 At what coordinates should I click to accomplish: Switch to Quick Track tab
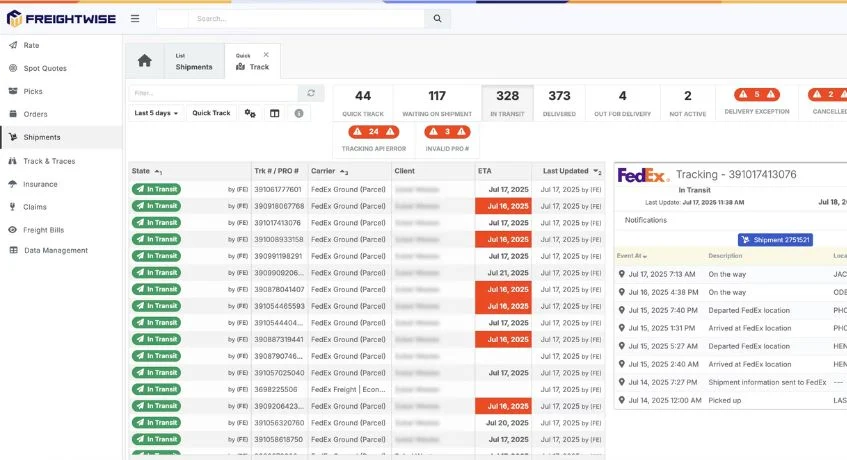[252, 62]
